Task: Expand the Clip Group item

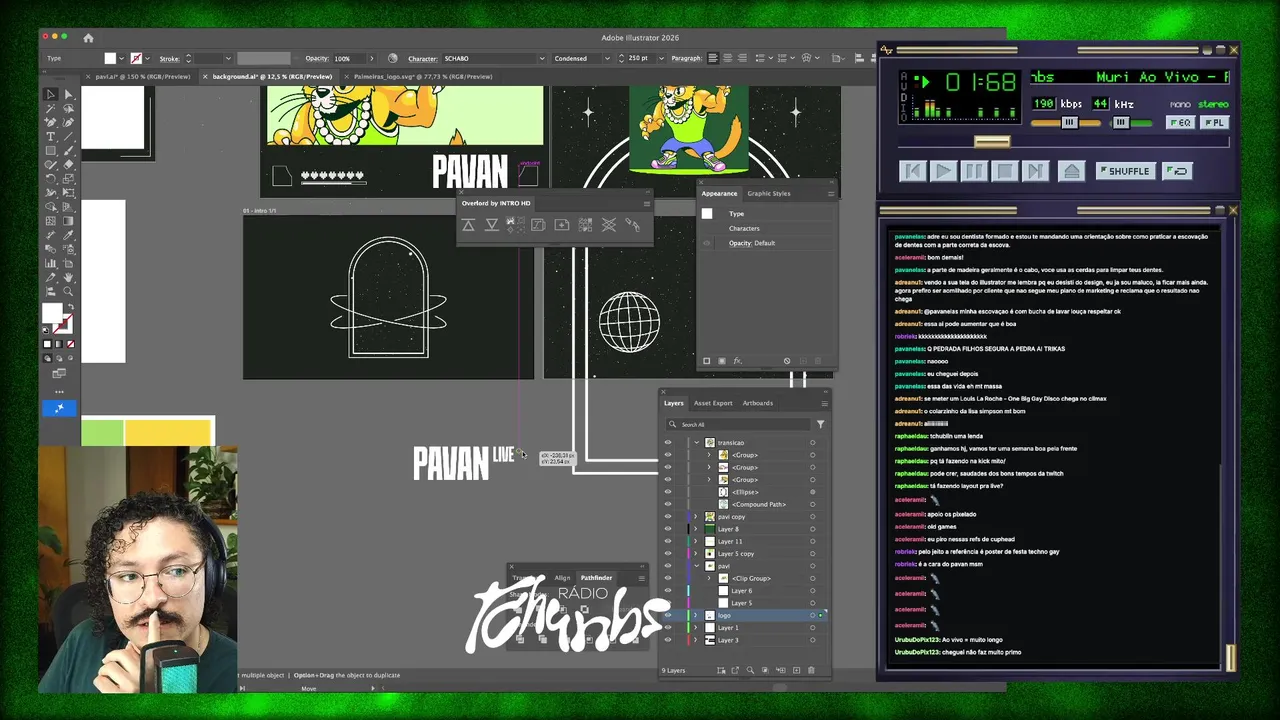Action: point(709,578)
